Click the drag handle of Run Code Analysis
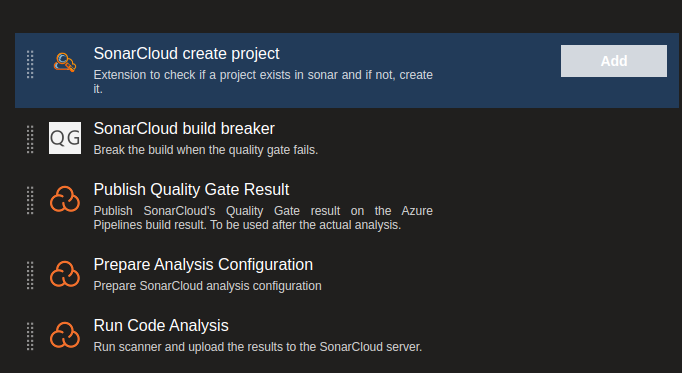 [x=30, y=336]
